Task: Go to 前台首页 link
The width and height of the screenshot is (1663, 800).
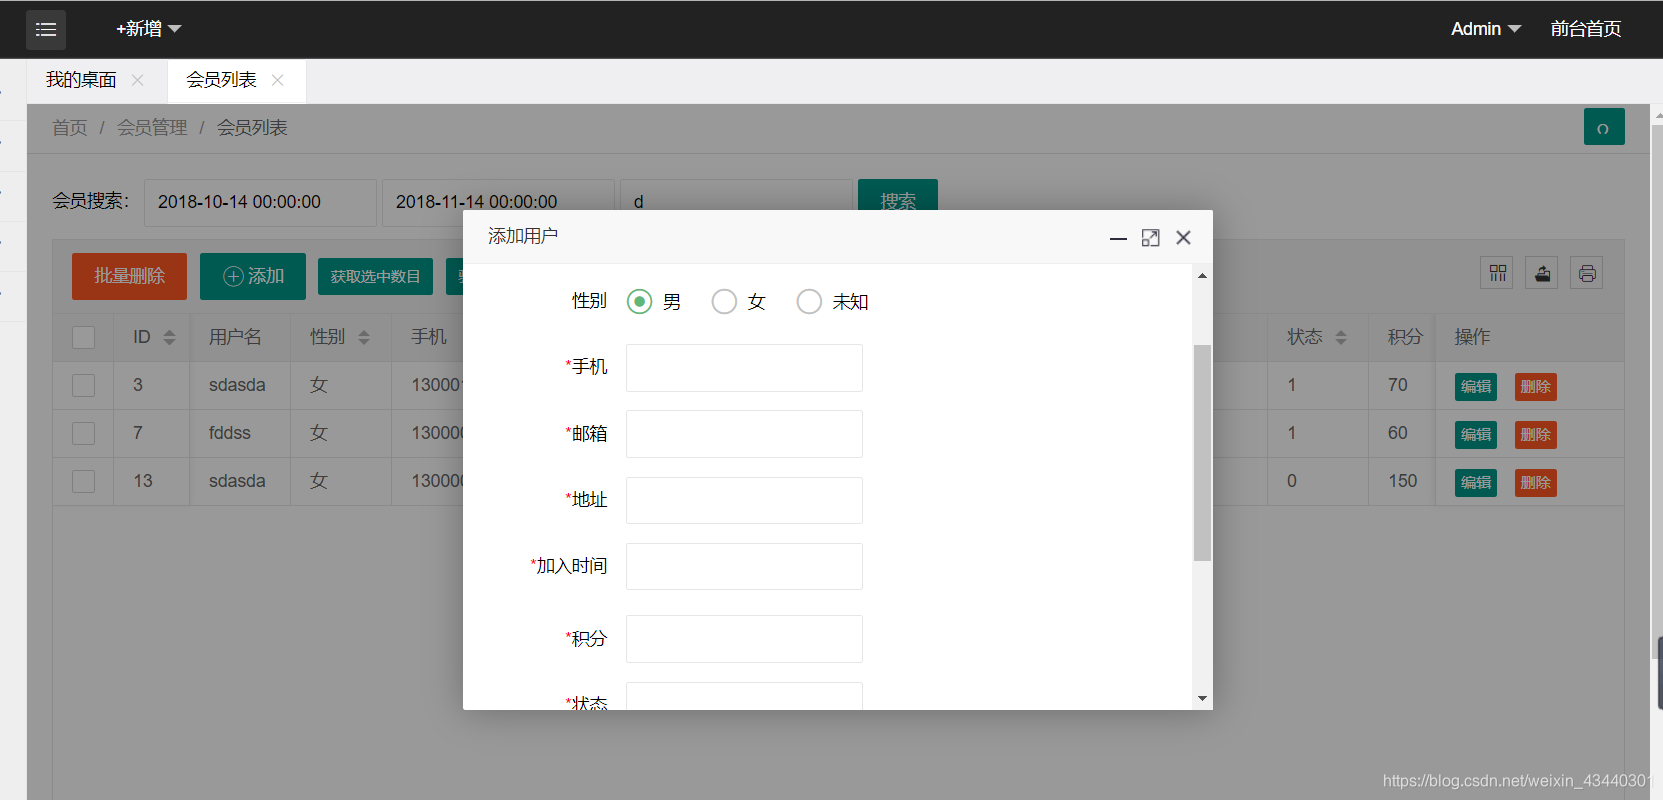Action: pyautogui.click(x=1586, y=29)
